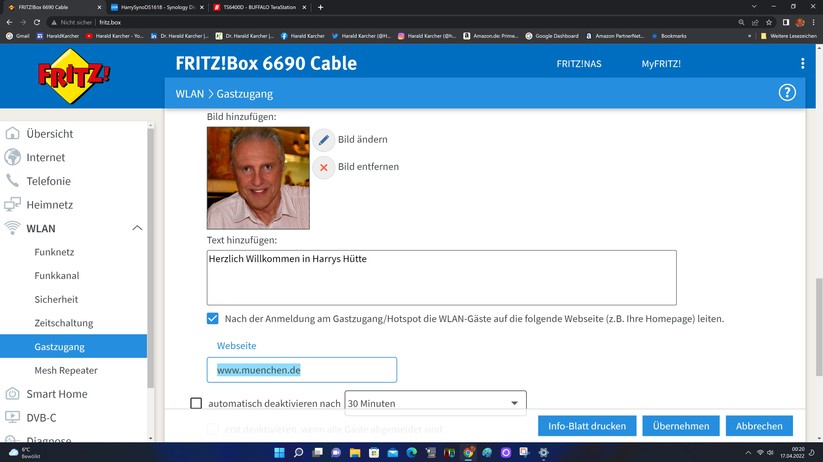Click the sidebar scrollbar
This screenshot has height=462, width=823.
[x=151, y=257]
